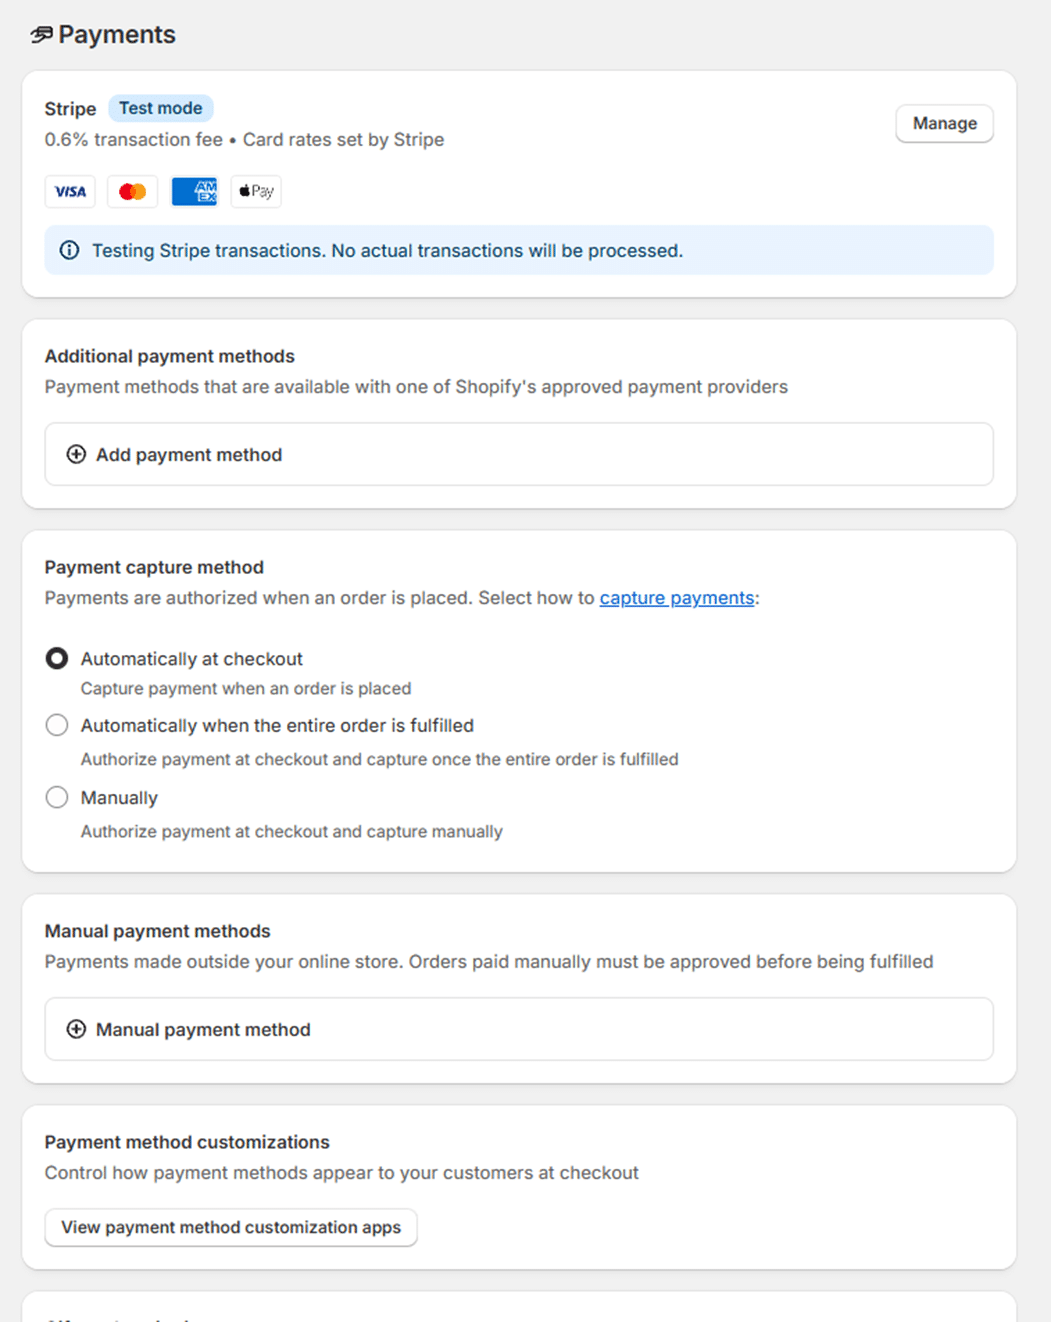
Task: Click the Add payment method row
Action: pos(518,454)
